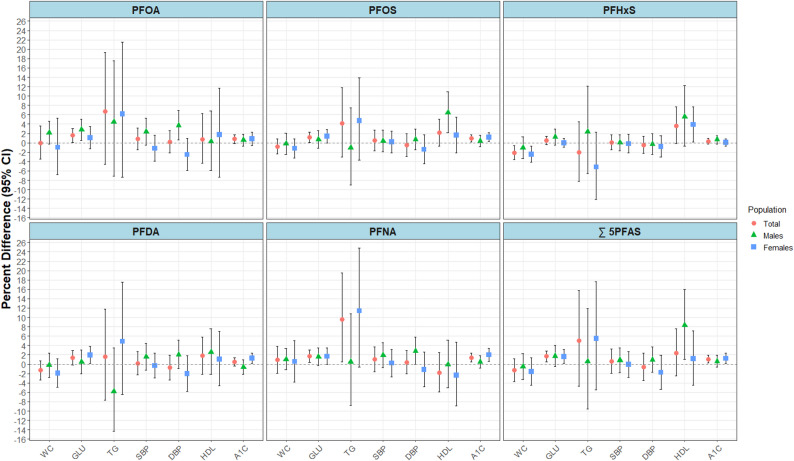The width and height of the screenshot is (794, 461).
Task: Click the TG axis label under PFNA panel
Action: tap(349, 450)
